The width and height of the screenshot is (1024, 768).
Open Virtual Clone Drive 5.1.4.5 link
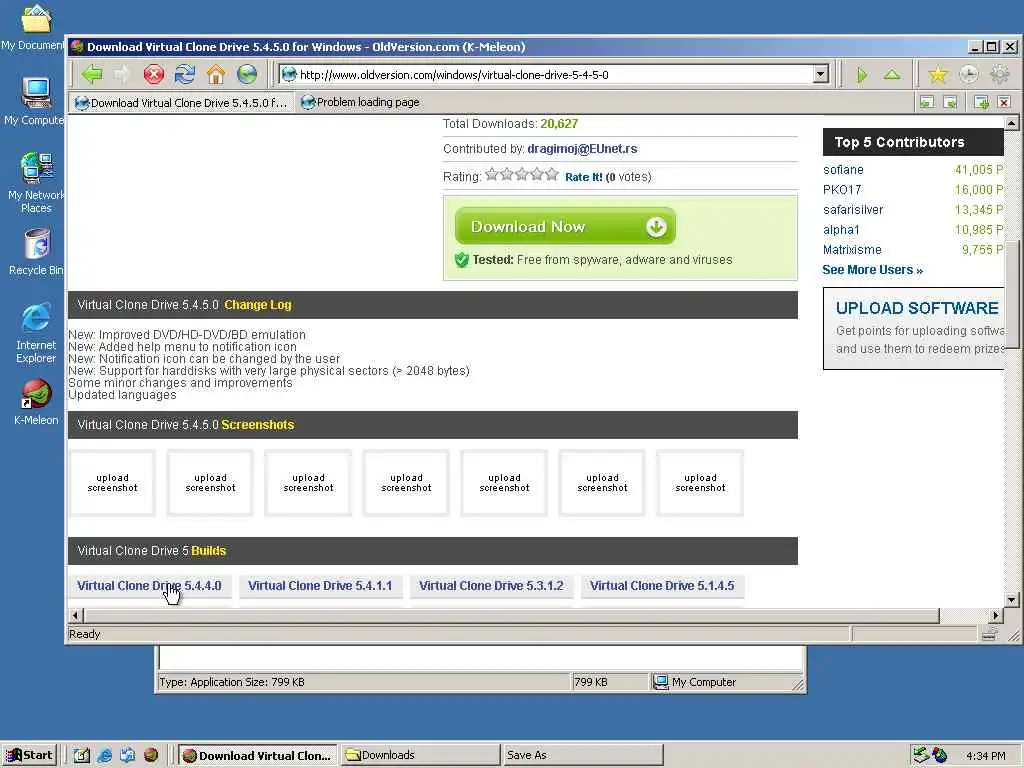pyautogui.click(x=662, y=586)
